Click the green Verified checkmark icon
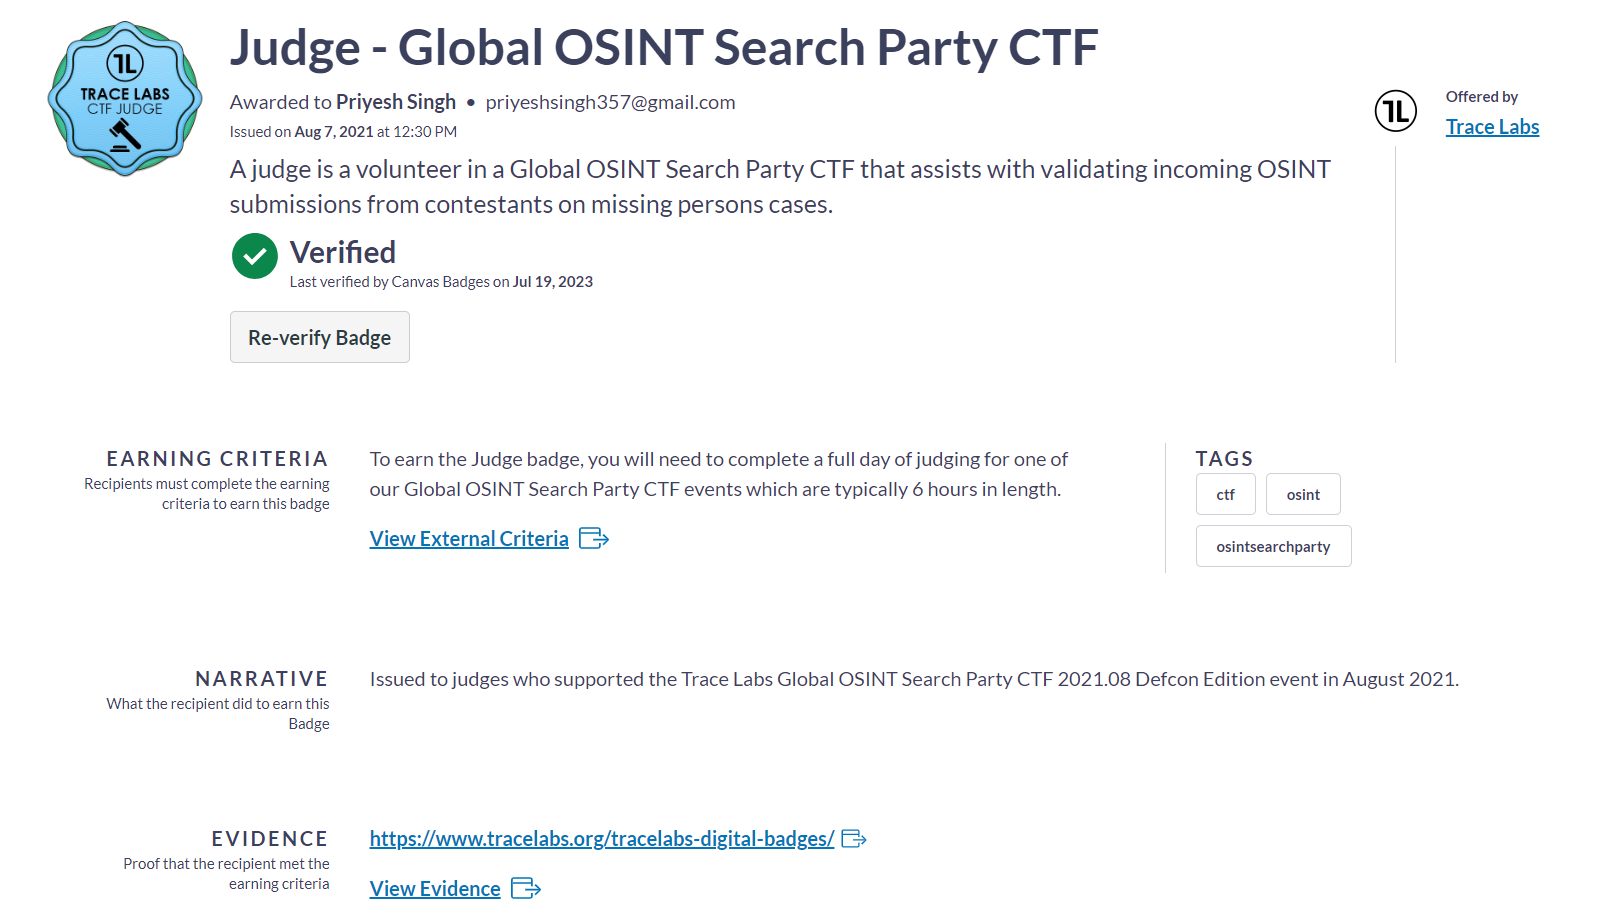 (x=255, y=256)
